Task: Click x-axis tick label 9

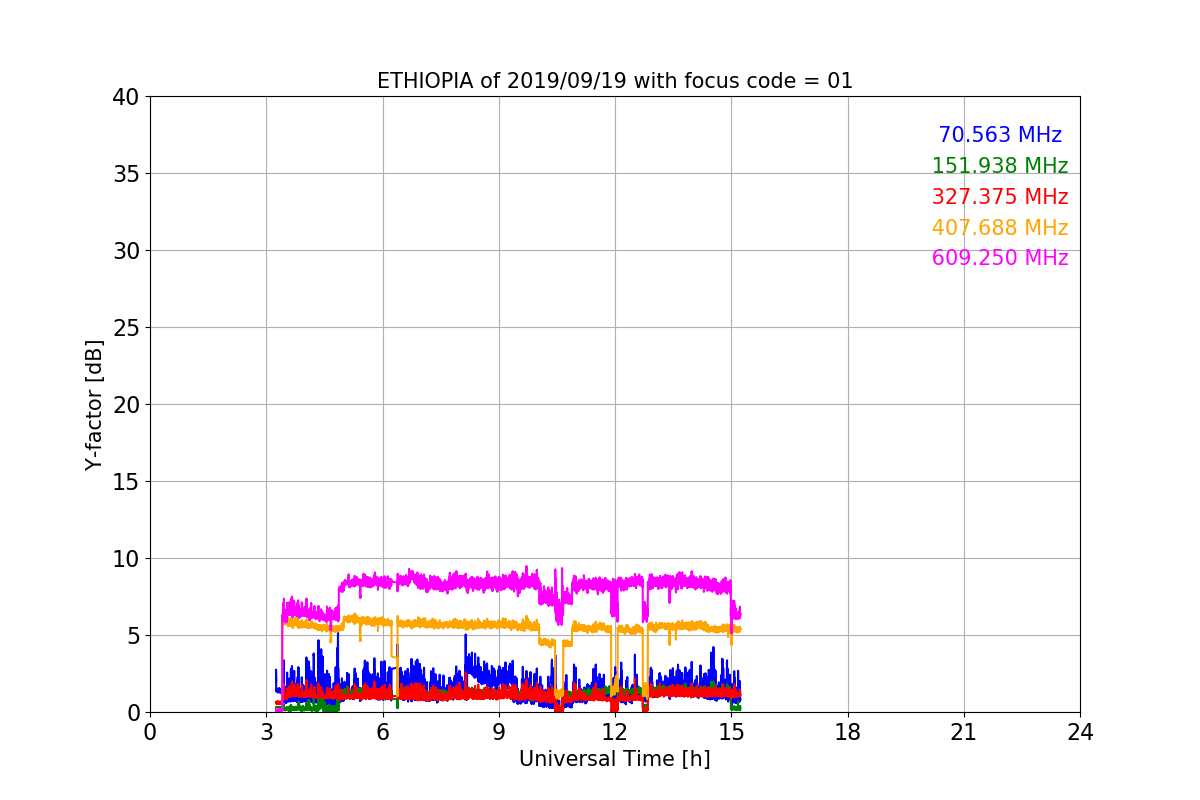Action: click(x=499, y=732)
